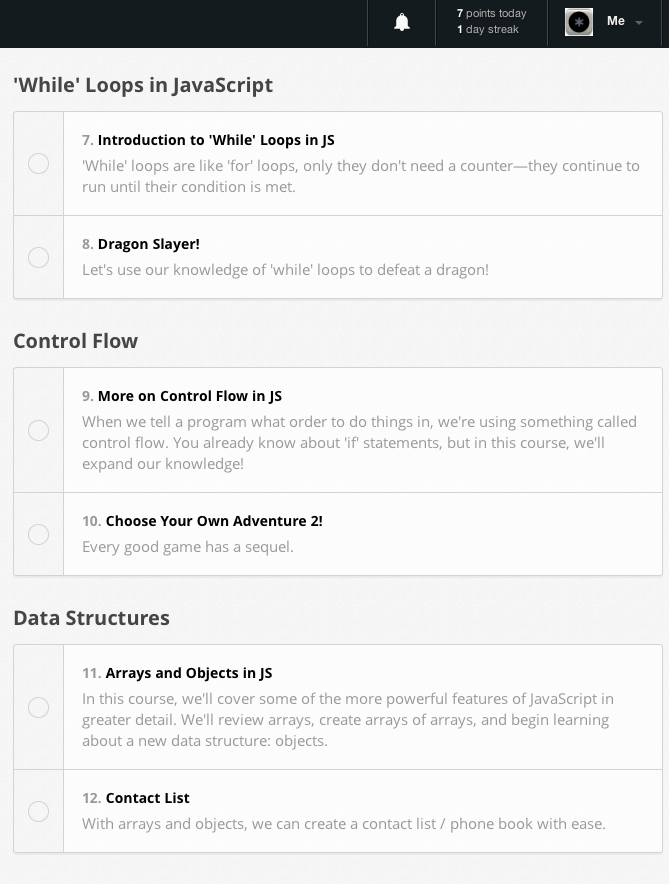Select completion circle for Introduction to 'While' Loops
Image resolution: width=669 pixels, height=884 pixels.
38,163
